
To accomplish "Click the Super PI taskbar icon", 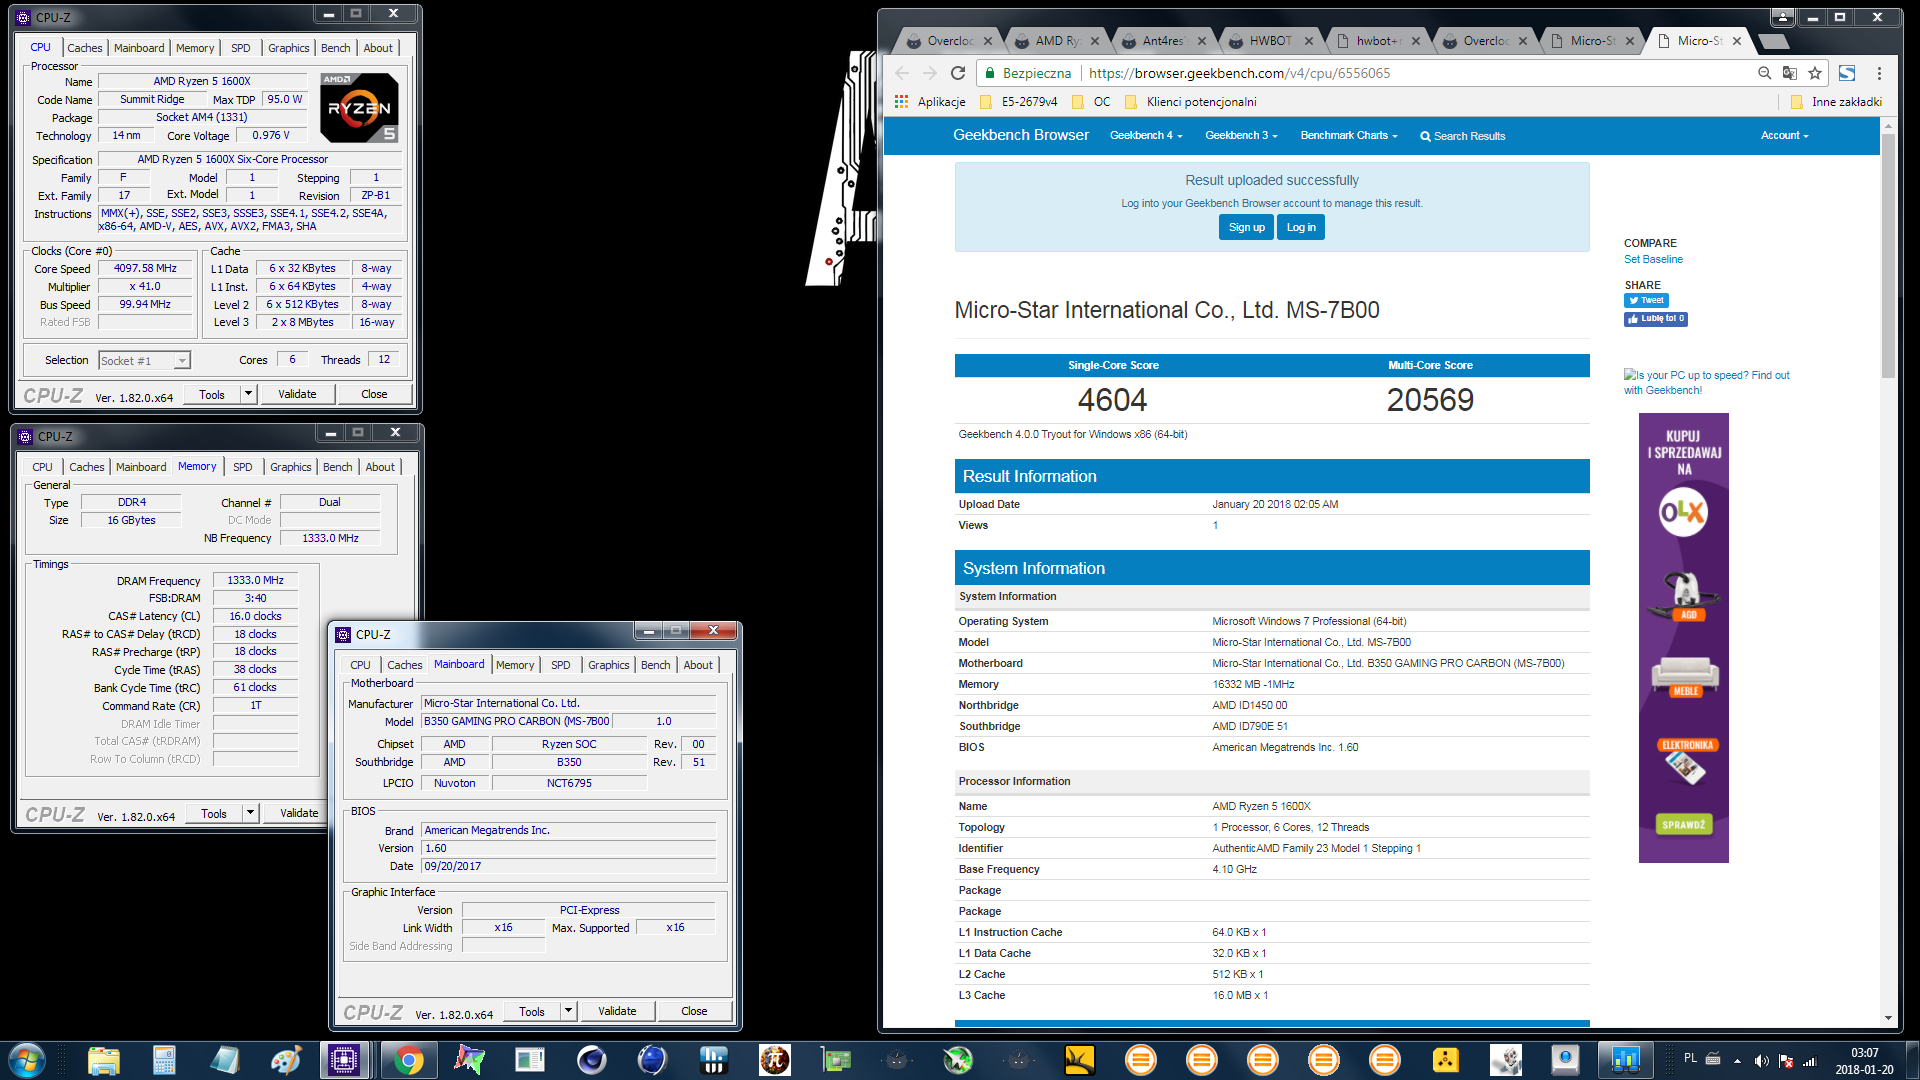I will coord(774,1060).
